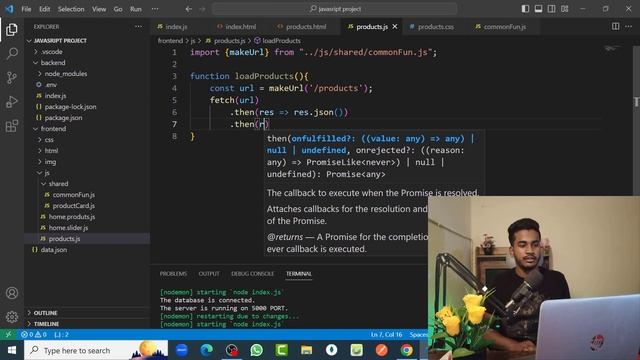Open the Edit menu
640x360 pixels.
click(44, 9)
